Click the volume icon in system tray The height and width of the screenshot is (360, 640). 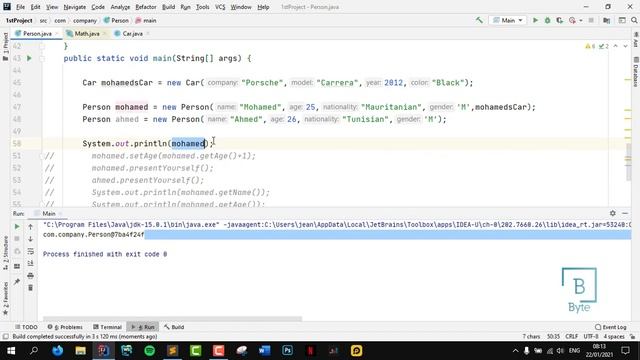pos(560,351)
